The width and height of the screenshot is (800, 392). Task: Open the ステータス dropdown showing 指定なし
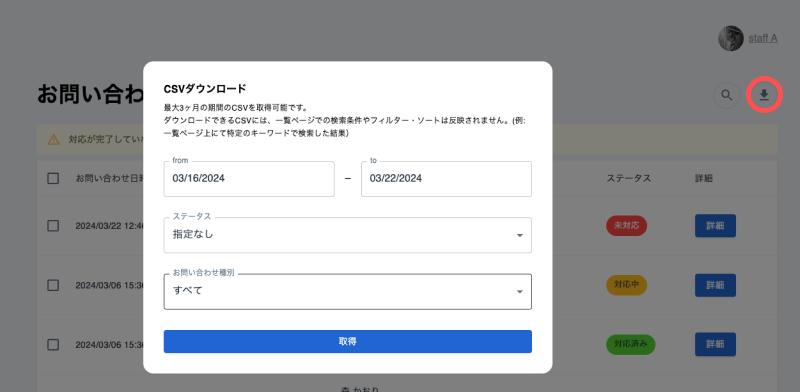347,235
